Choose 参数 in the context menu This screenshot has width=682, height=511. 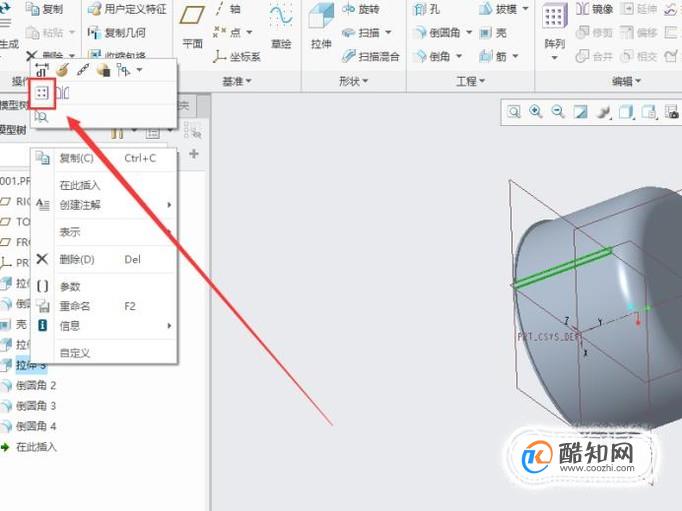pos(104,287)
